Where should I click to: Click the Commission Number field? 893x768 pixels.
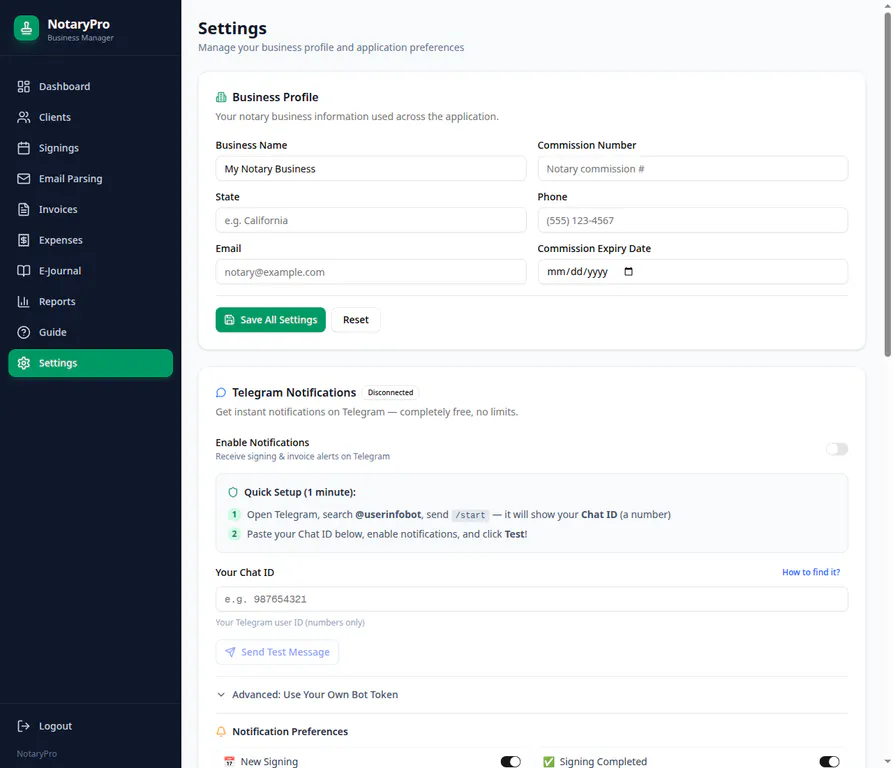tap(693, 169)
